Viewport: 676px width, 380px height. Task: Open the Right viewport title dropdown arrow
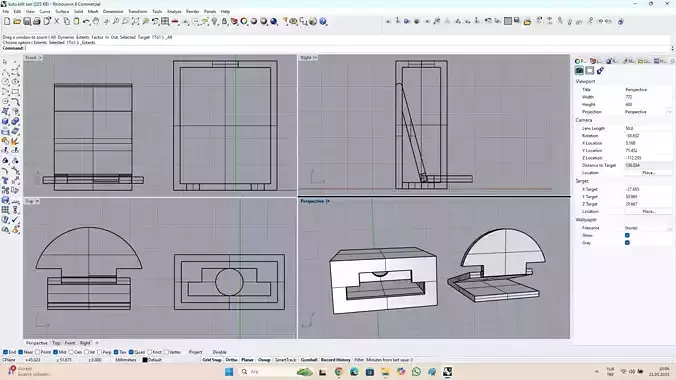coord(315,57)
